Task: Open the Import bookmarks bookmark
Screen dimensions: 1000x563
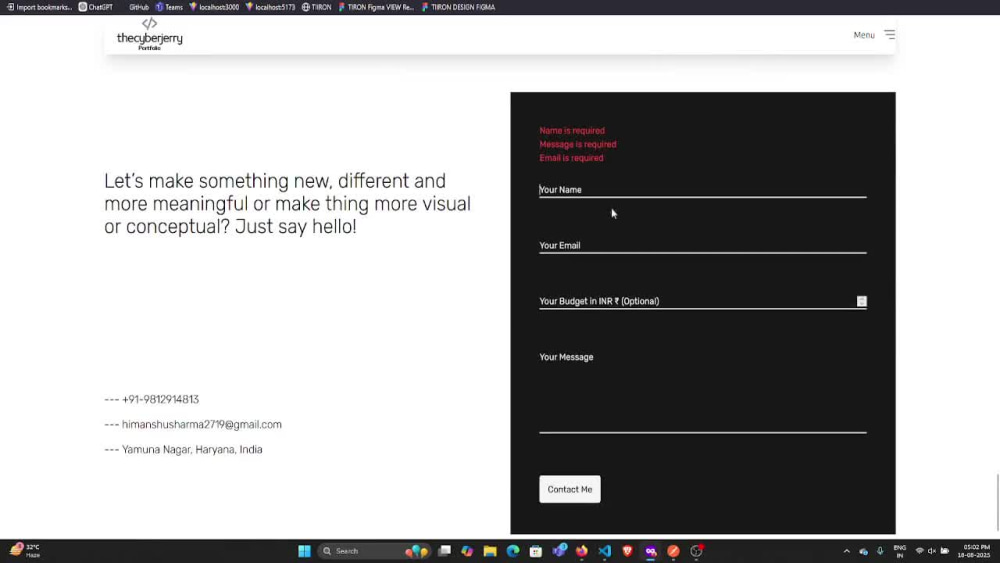Action: coord(40,7)
